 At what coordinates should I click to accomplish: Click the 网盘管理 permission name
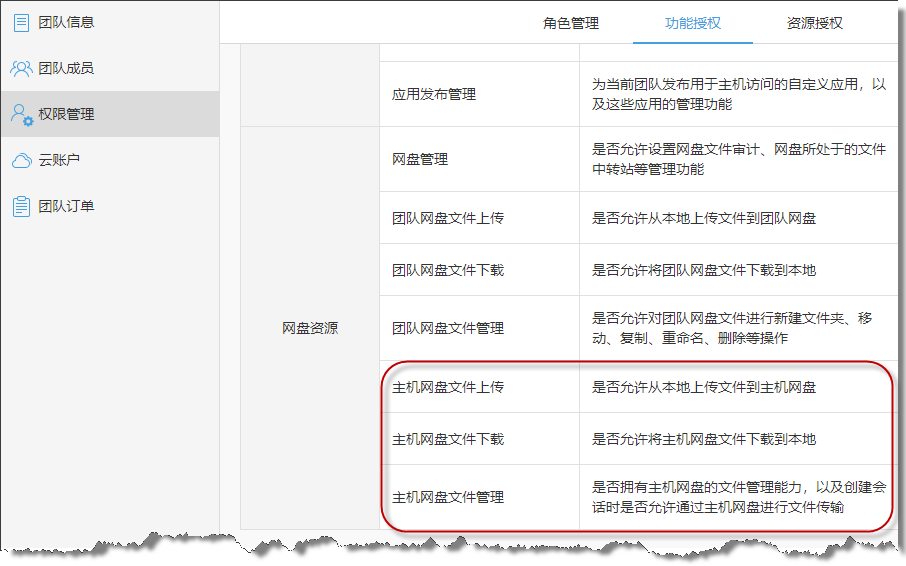pos(420,159)
